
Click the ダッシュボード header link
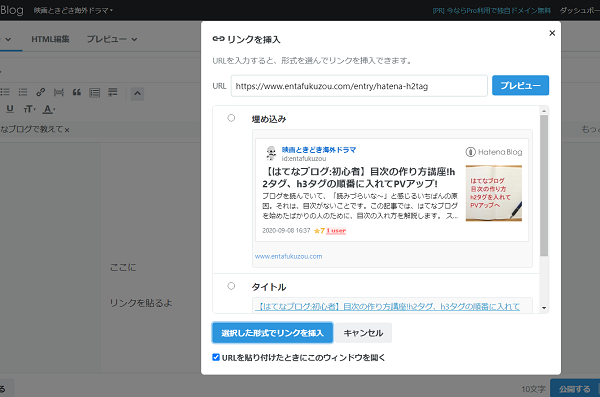580,11
